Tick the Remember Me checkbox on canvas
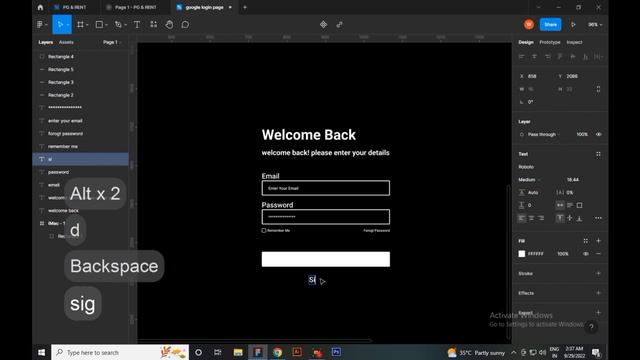640x360 pixels. (264, 231)
